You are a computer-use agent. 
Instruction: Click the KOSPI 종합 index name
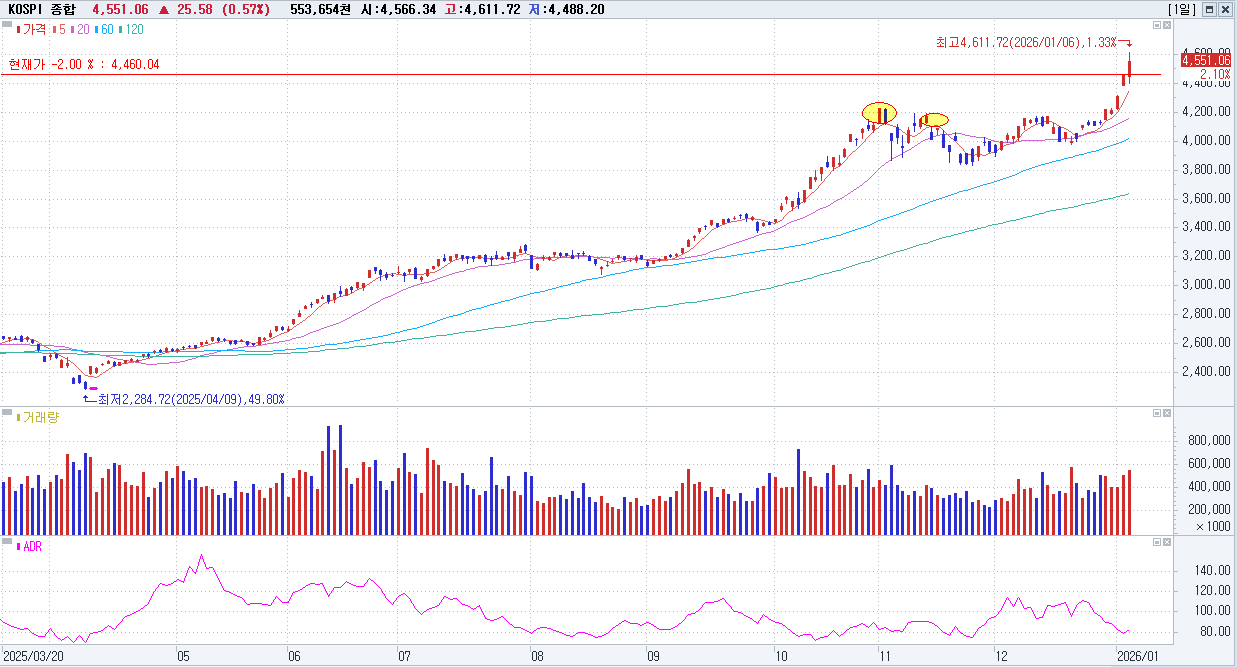[x=41, y=9]
